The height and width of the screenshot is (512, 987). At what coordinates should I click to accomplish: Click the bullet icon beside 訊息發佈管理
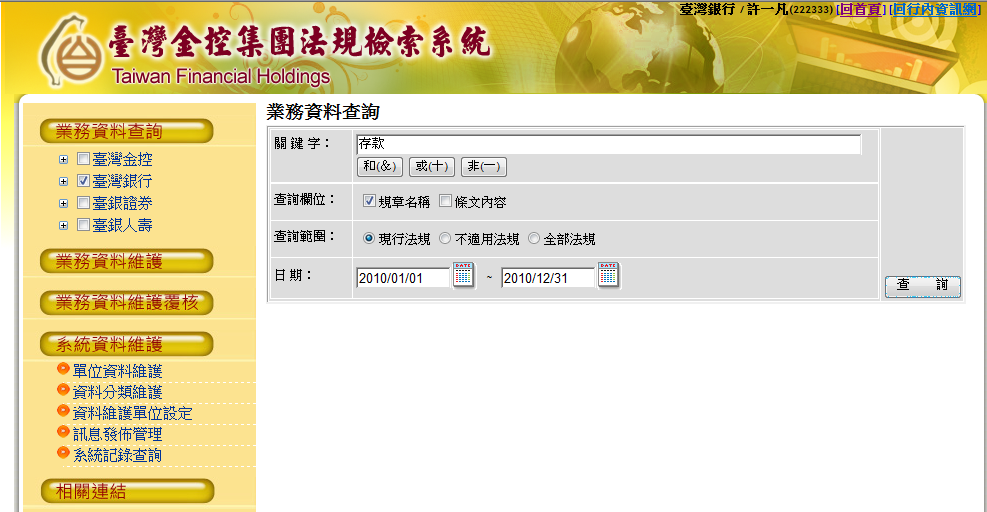pyautogui.click(x=63, y=431)
